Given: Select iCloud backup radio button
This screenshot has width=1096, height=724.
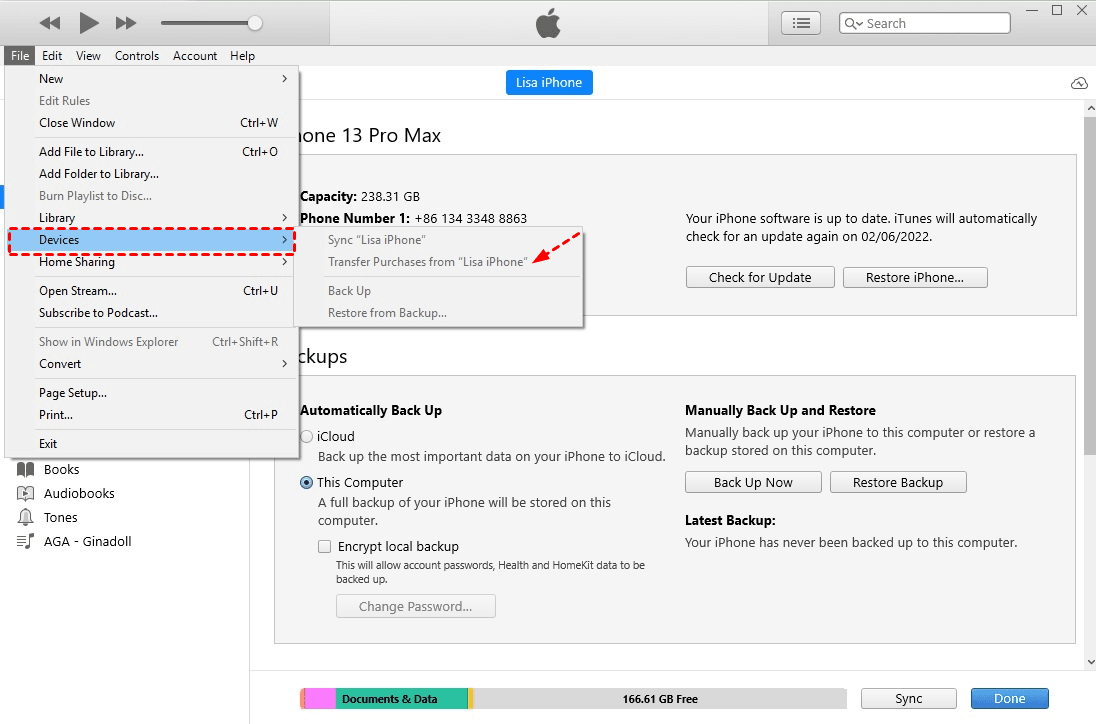Looking at the screenshot, I should click(306, 437).
